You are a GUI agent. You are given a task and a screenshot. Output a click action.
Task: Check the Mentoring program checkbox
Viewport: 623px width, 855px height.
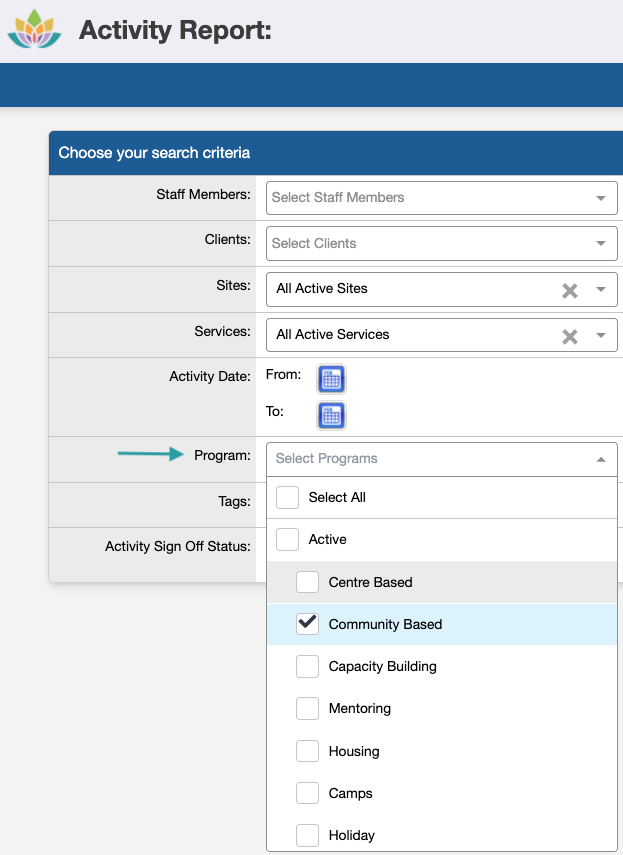307,708
